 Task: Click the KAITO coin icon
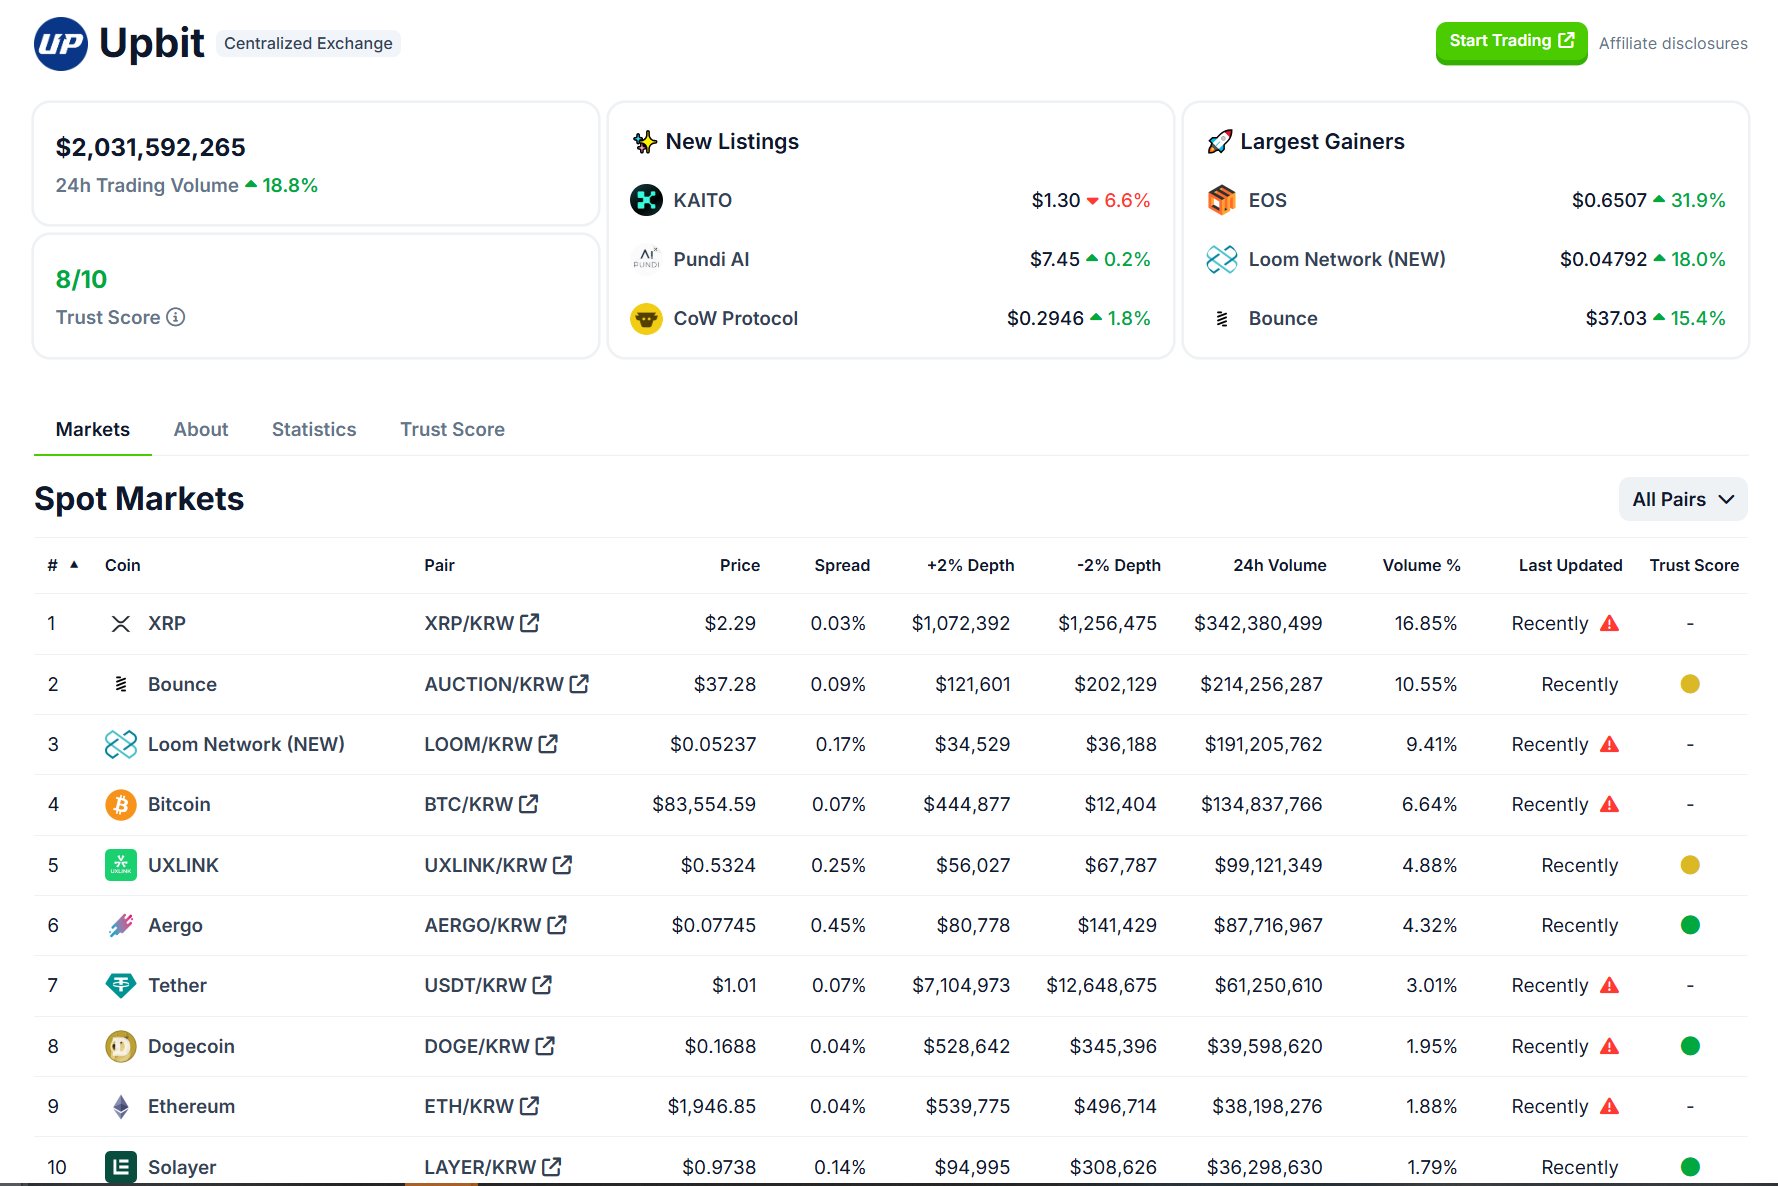click(x=647, y=200)
